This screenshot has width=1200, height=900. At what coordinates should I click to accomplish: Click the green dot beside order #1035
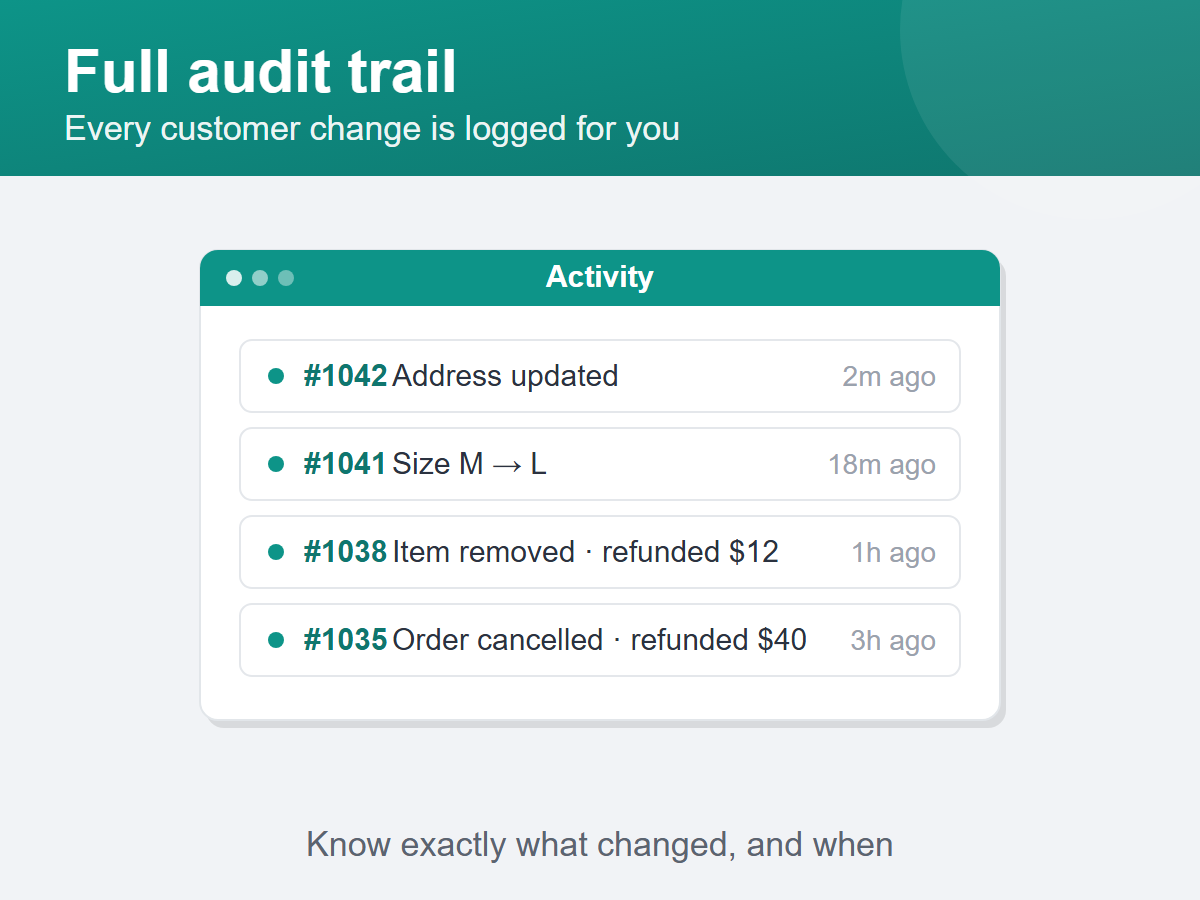tap(276, 640)
